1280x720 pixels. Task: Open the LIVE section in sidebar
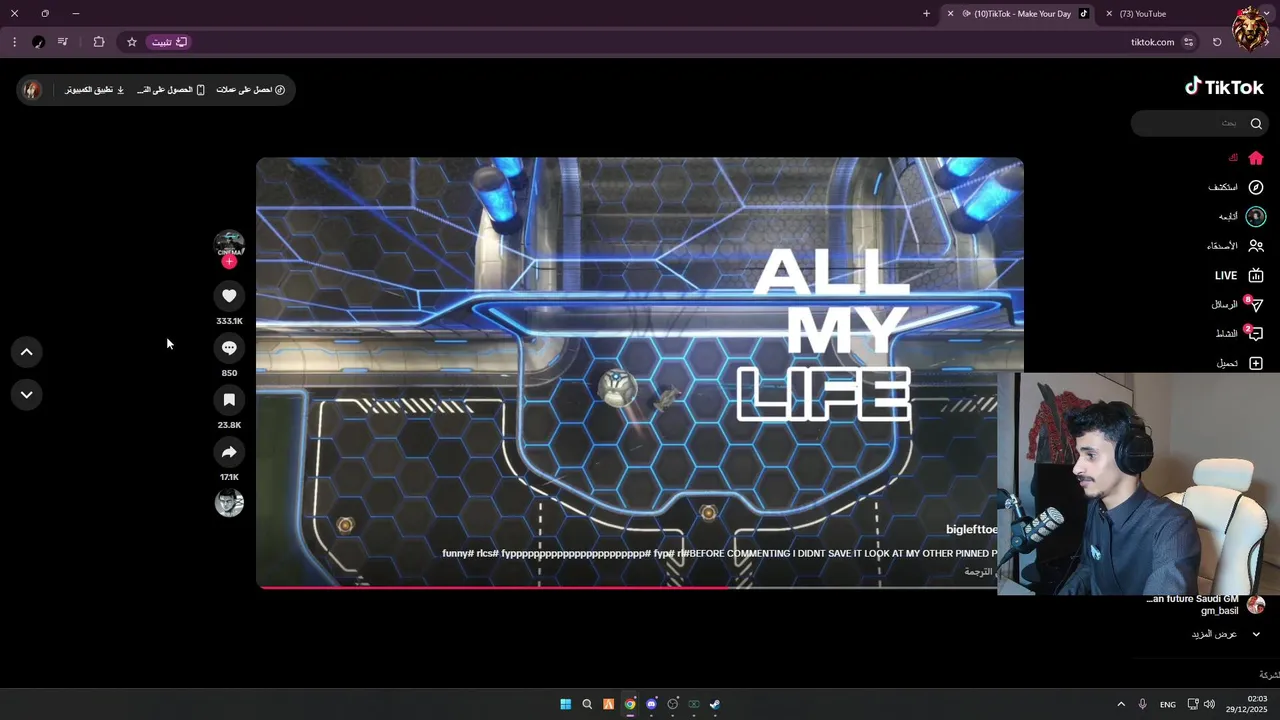click(x=1239, y=275)
